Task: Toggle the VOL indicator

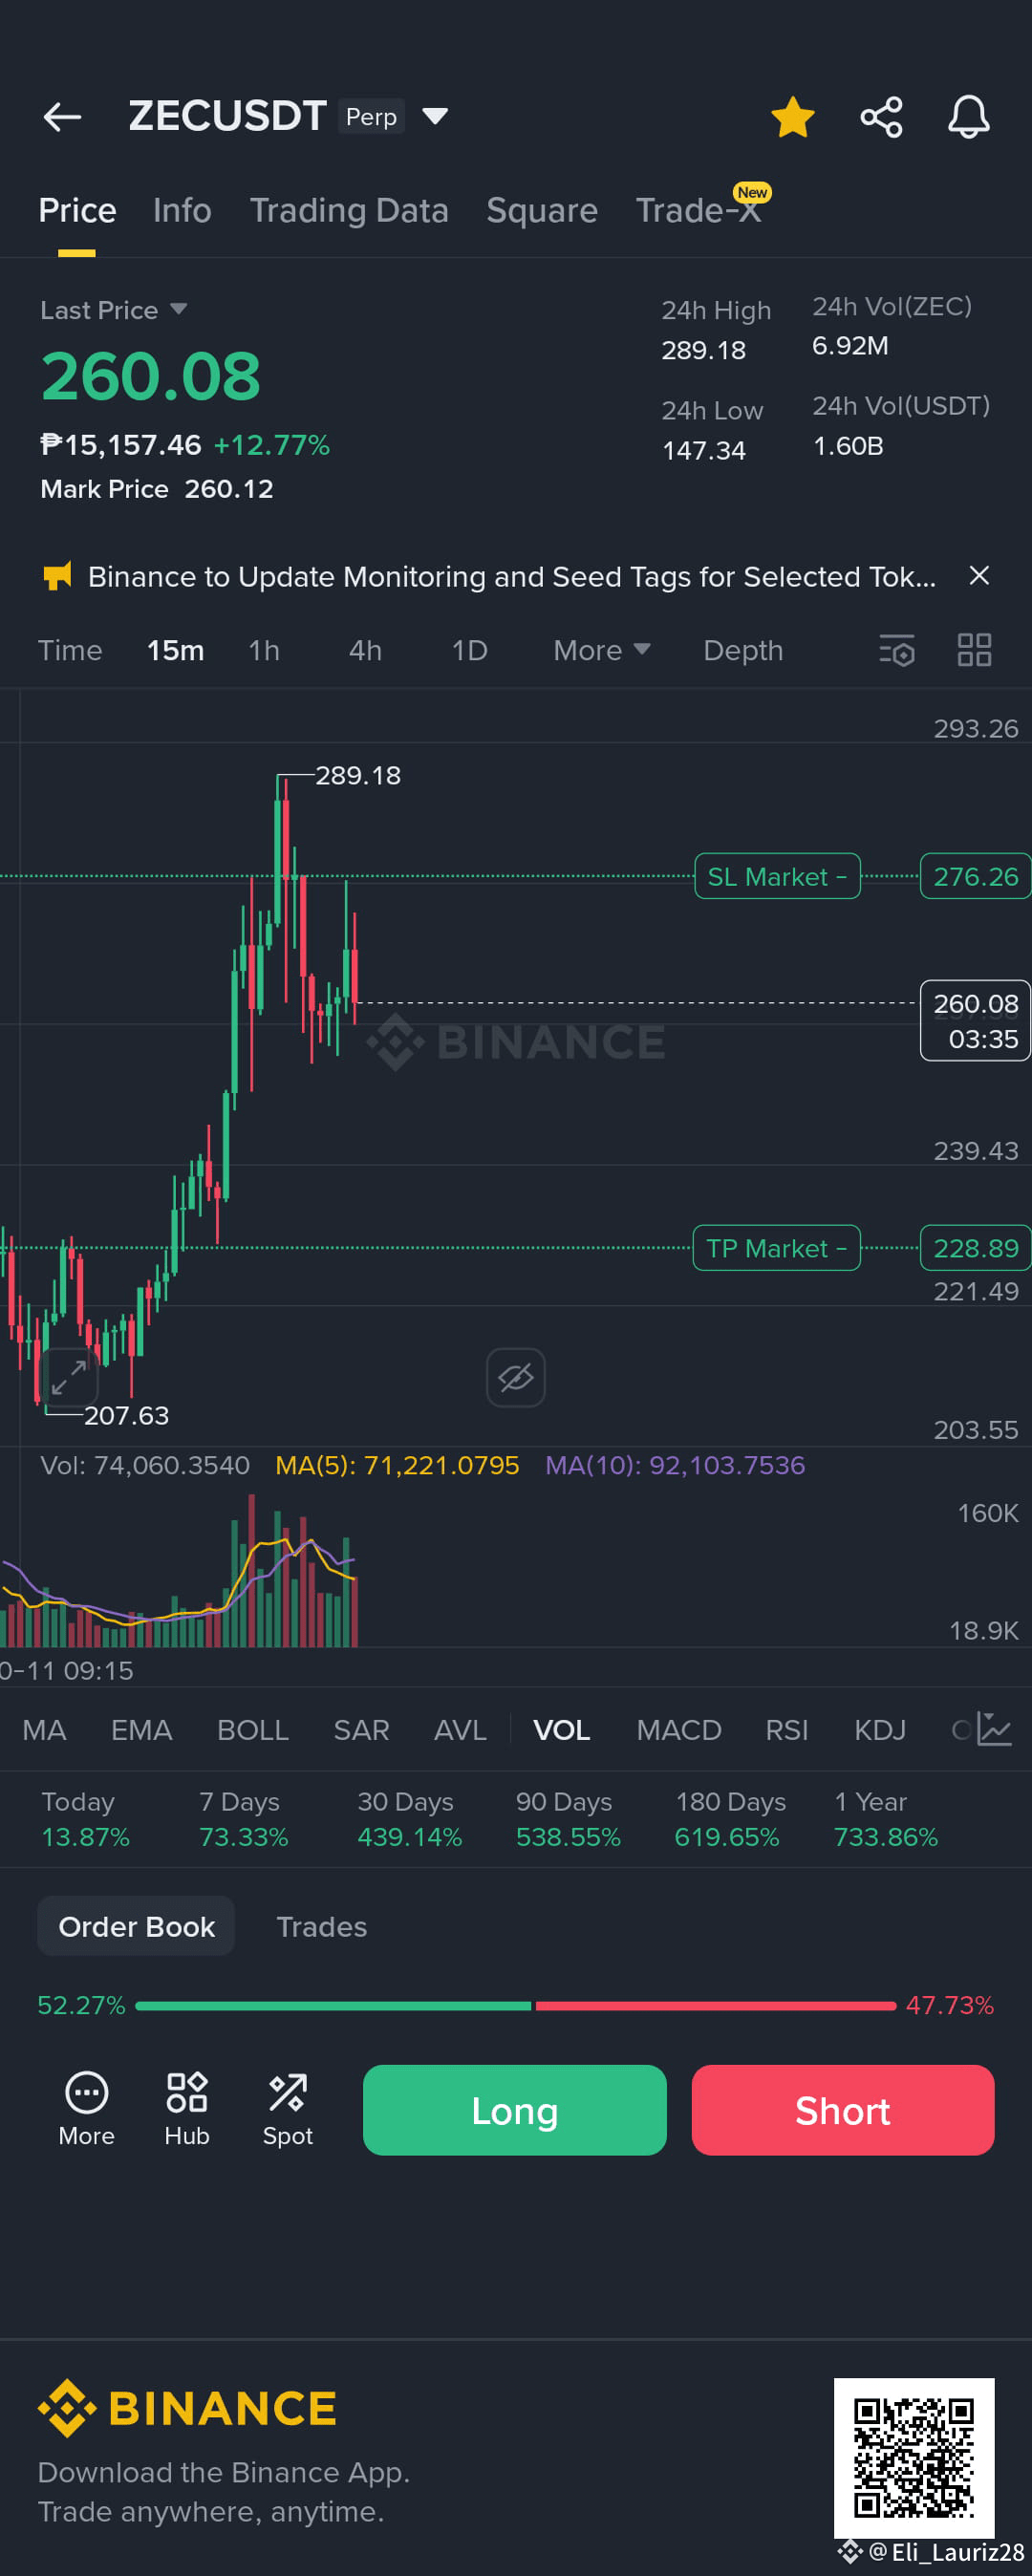Action: (x=561, y=1730)
